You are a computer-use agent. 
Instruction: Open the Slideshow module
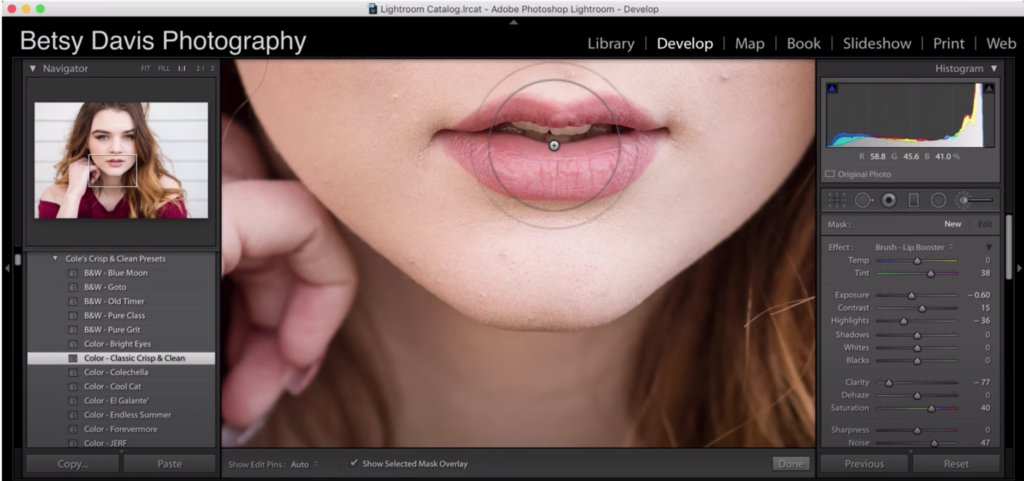click(x=877, y=44)
